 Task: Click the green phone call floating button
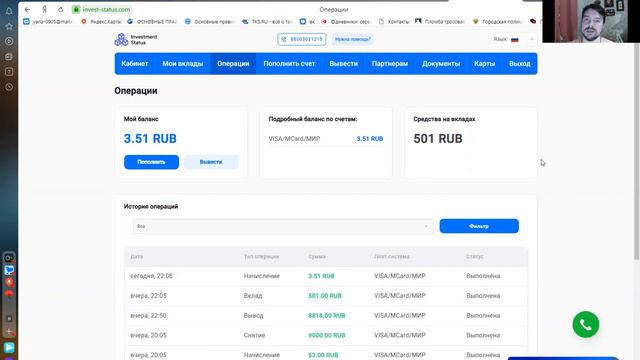click(x=586, y=325)
